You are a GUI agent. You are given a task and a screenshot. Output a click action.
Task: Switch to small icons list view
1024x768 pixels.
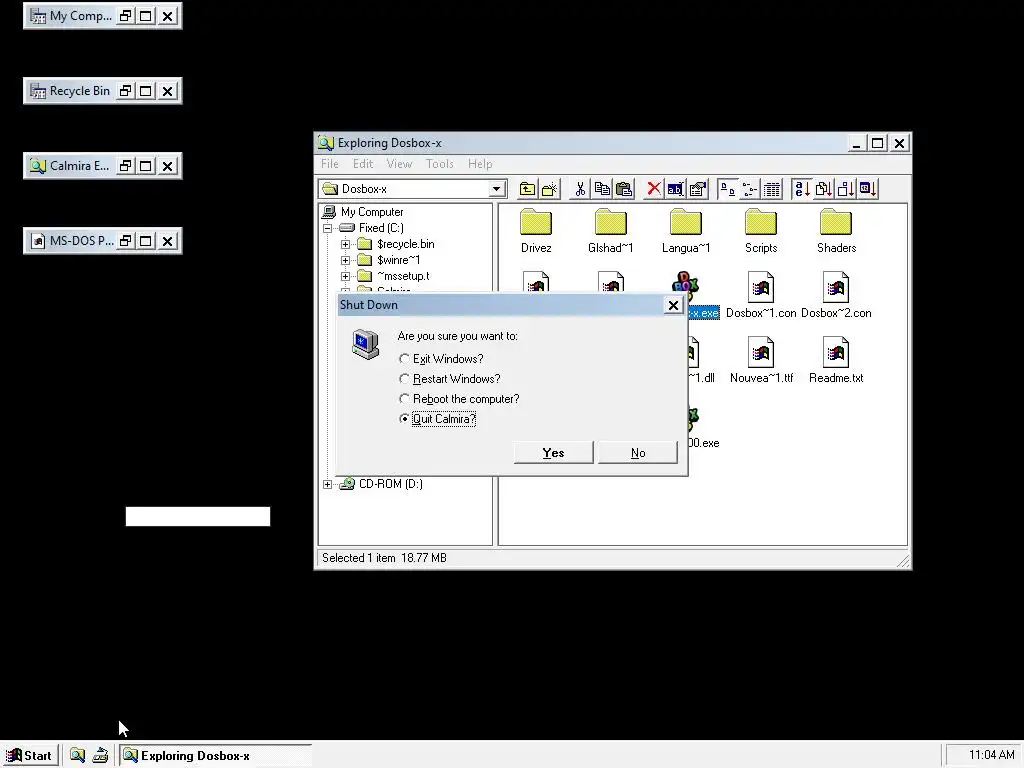(750, 189)
